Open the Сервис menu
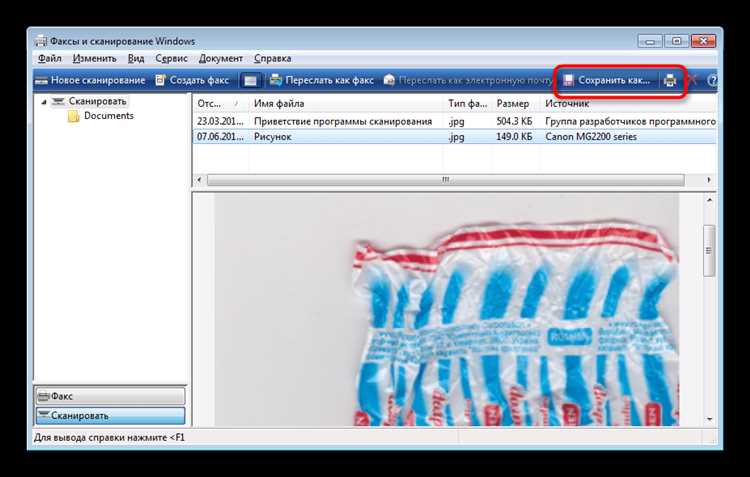This screenshot has height=477, width=750. (171, 58)
